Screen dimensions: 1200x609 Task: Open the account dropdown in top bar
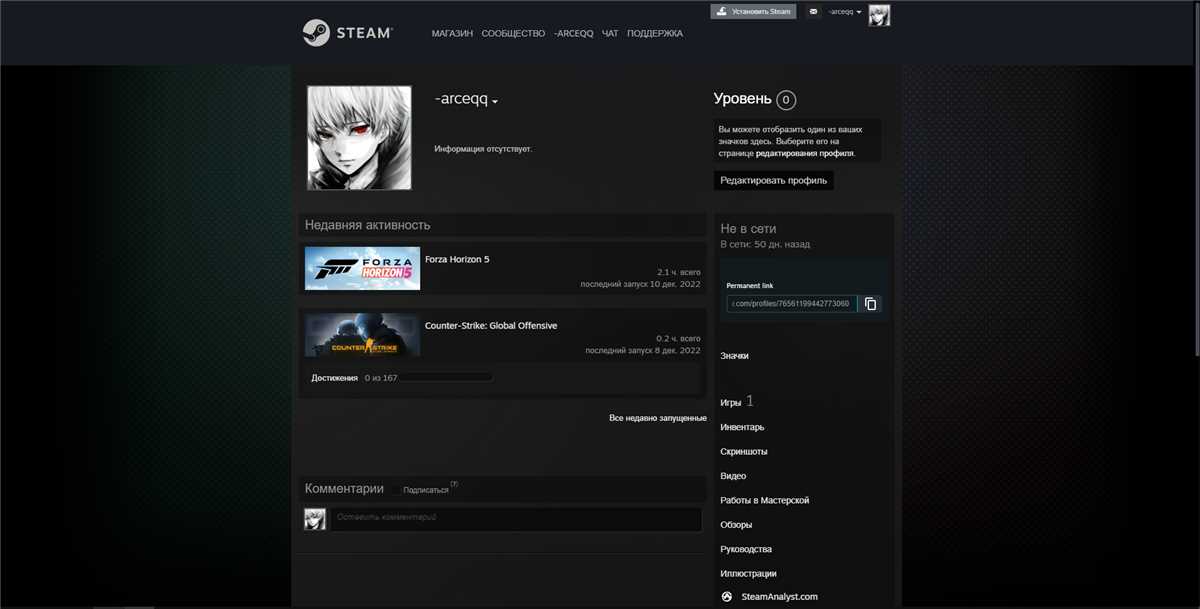pos(845,12)
